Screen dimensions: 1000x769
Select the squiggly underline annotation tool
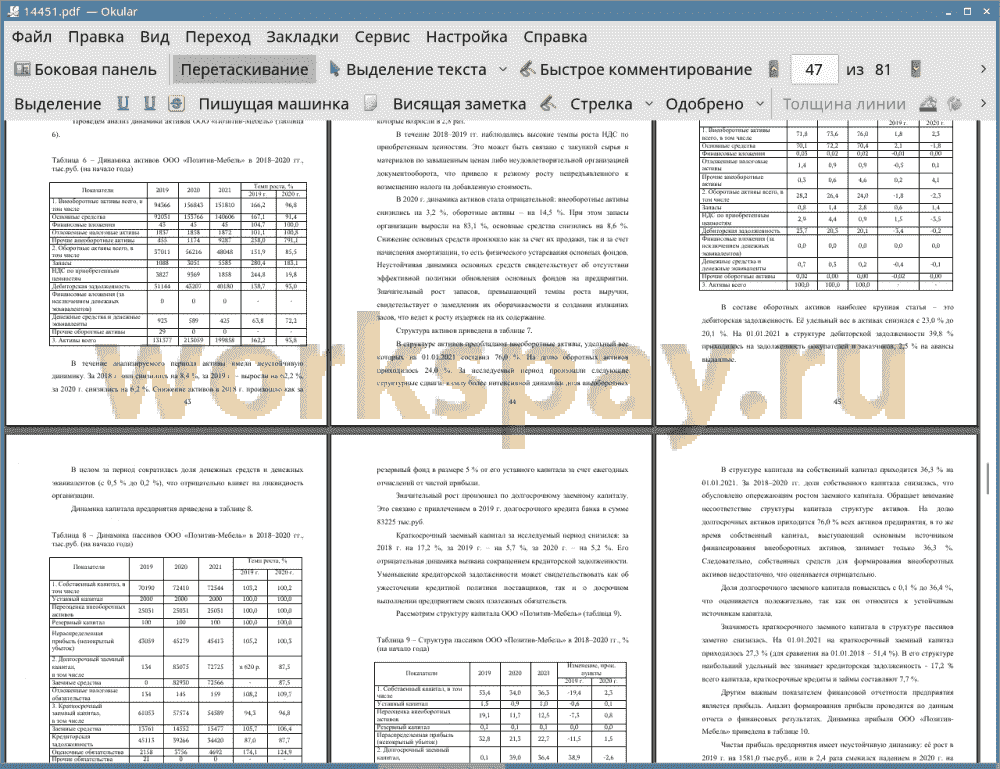click(x=149, y=104)
